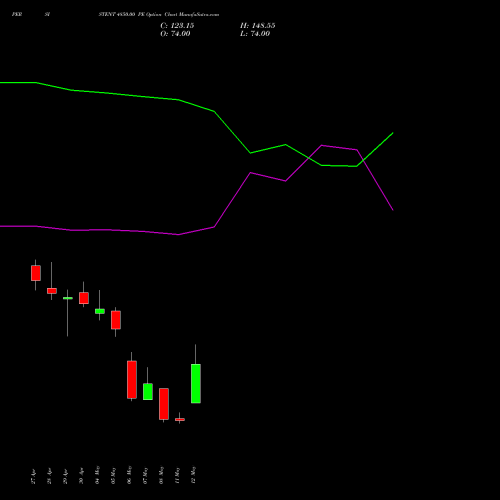Click the tall green candlestick for 12 May

point(196,383)
